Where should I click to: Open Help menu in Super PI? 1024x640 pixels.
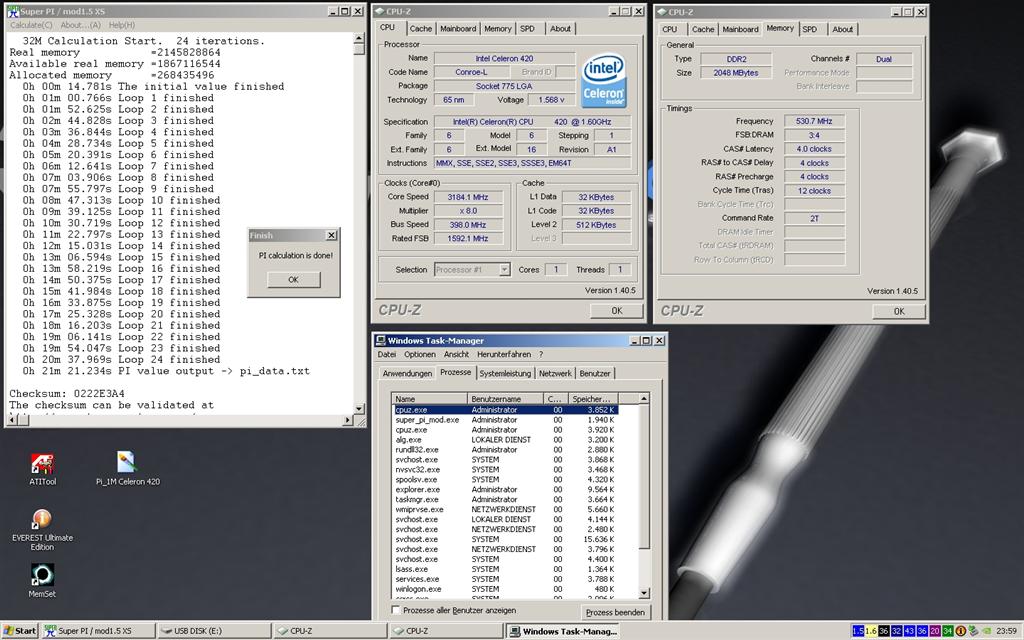point(121,25)
